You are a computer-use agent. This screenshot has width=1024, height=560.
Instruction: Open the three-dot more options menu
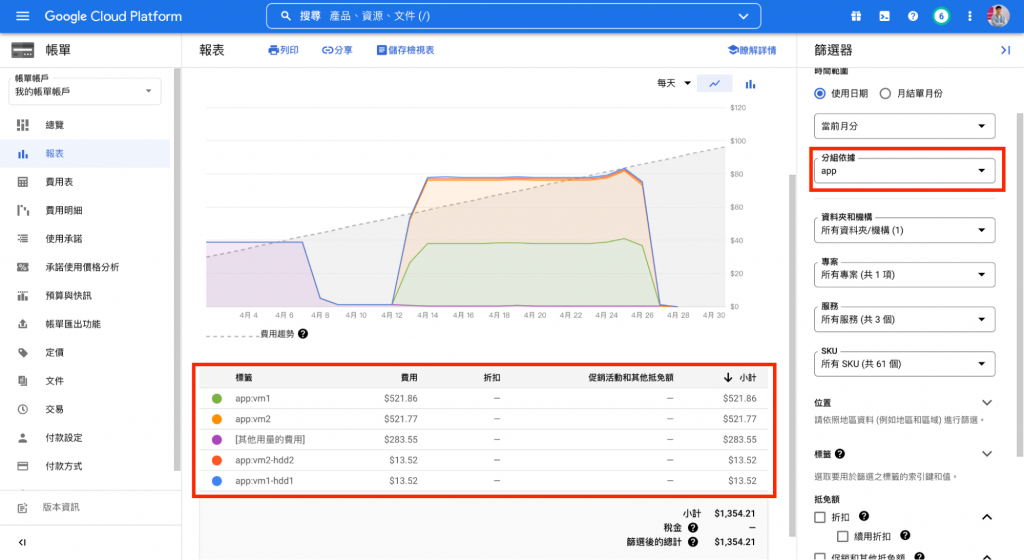(x=969, y=16)
